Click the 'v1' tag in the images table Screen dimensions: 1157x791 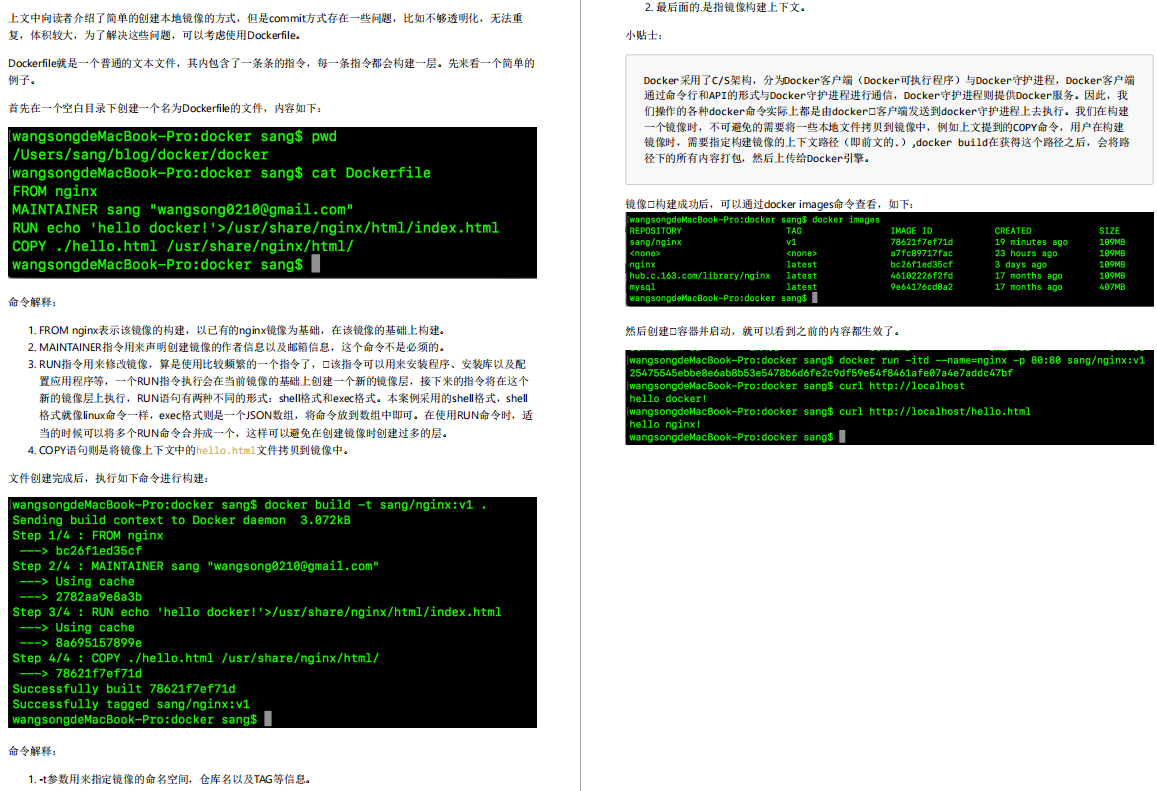click(791, 242)
